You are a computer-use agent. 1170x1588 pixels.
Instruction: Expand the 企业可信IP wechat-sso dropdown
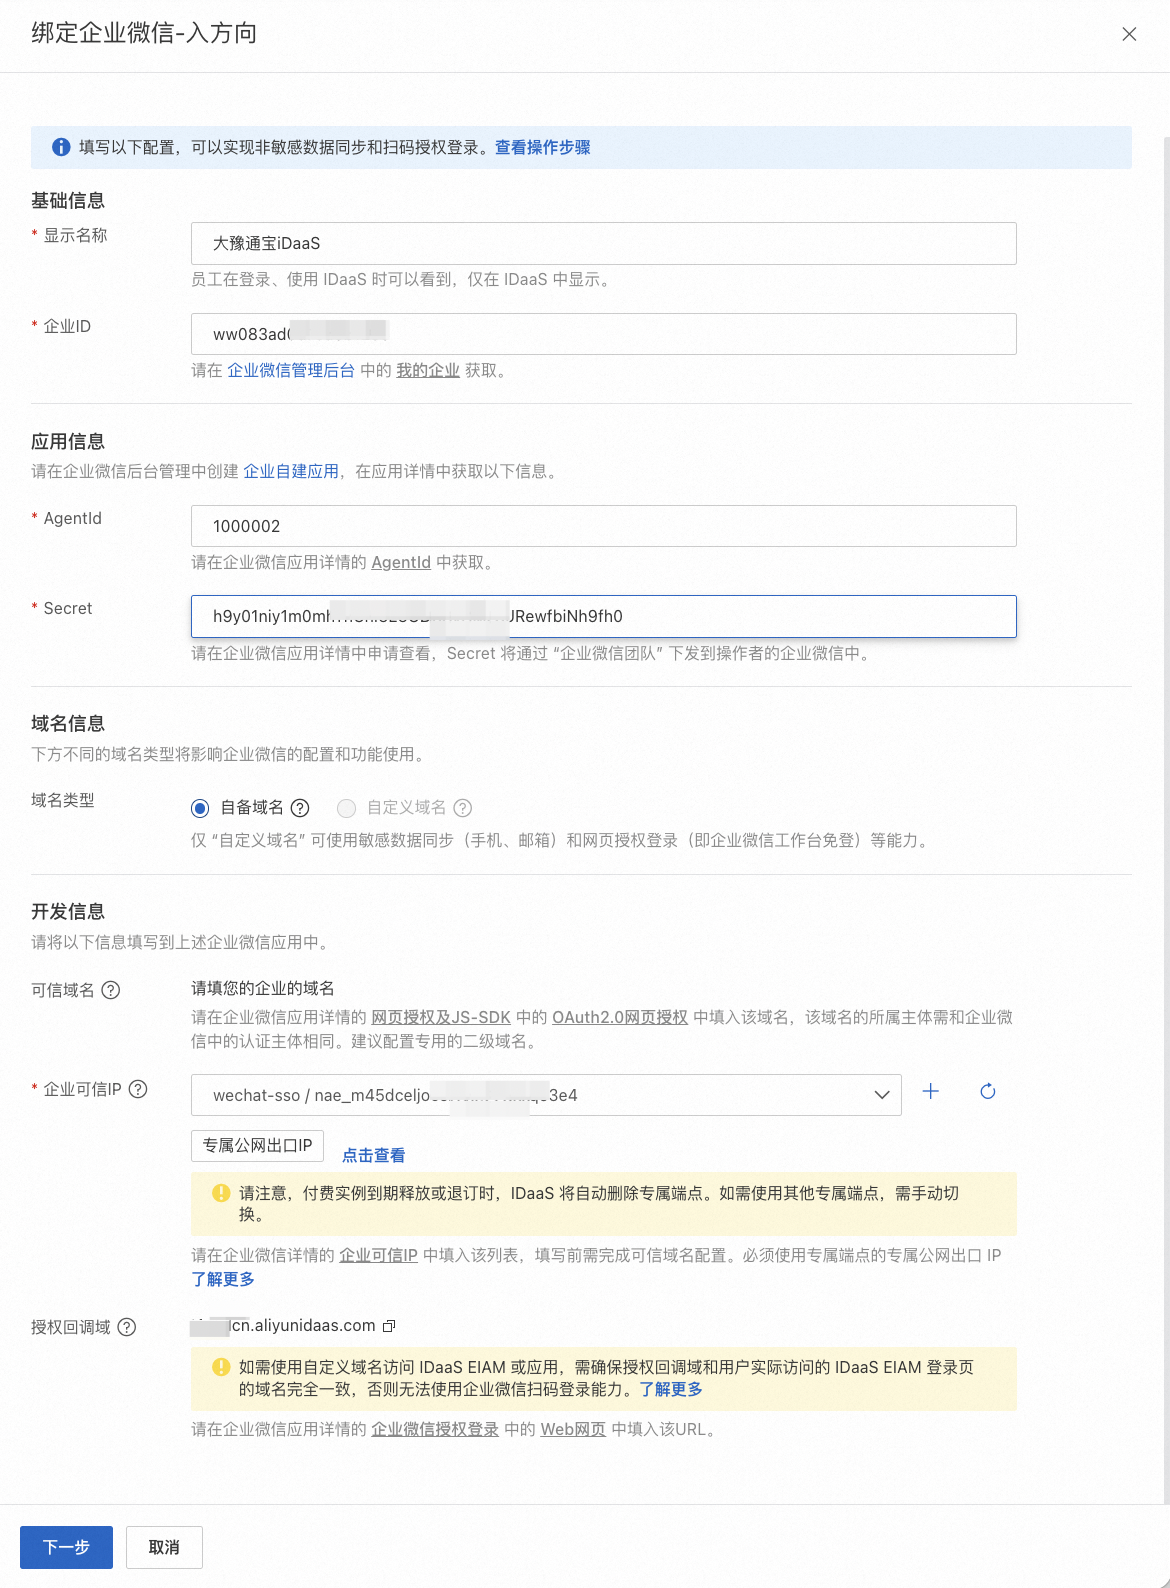tap(546, 1095)
